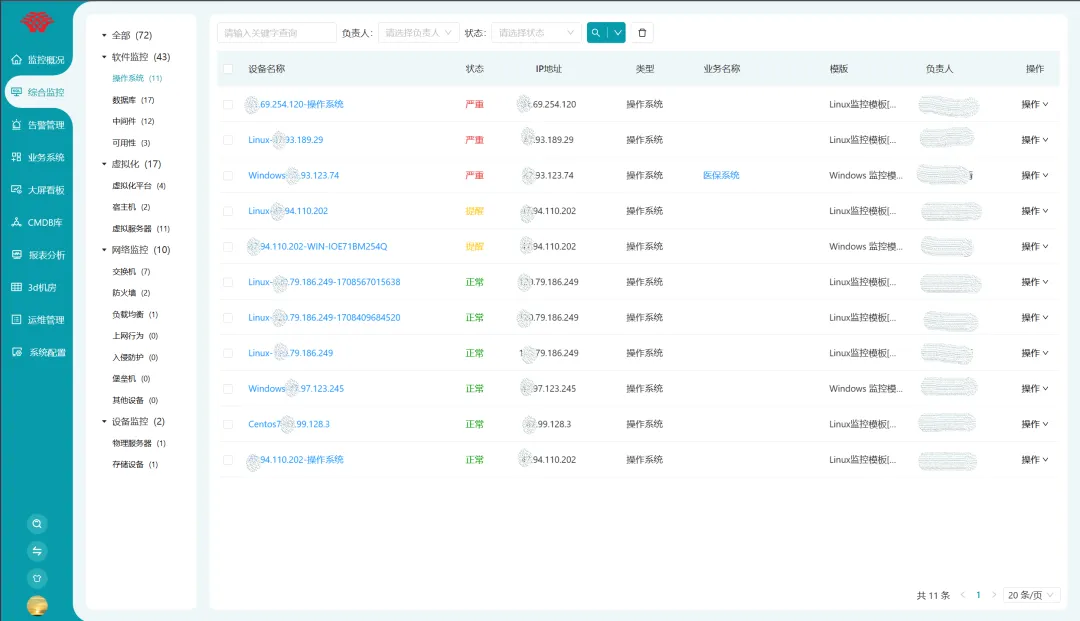Select 中间件 (12) in the tree
The height and width of the screenshot is (621, 1080).
(x=133, y=121)
